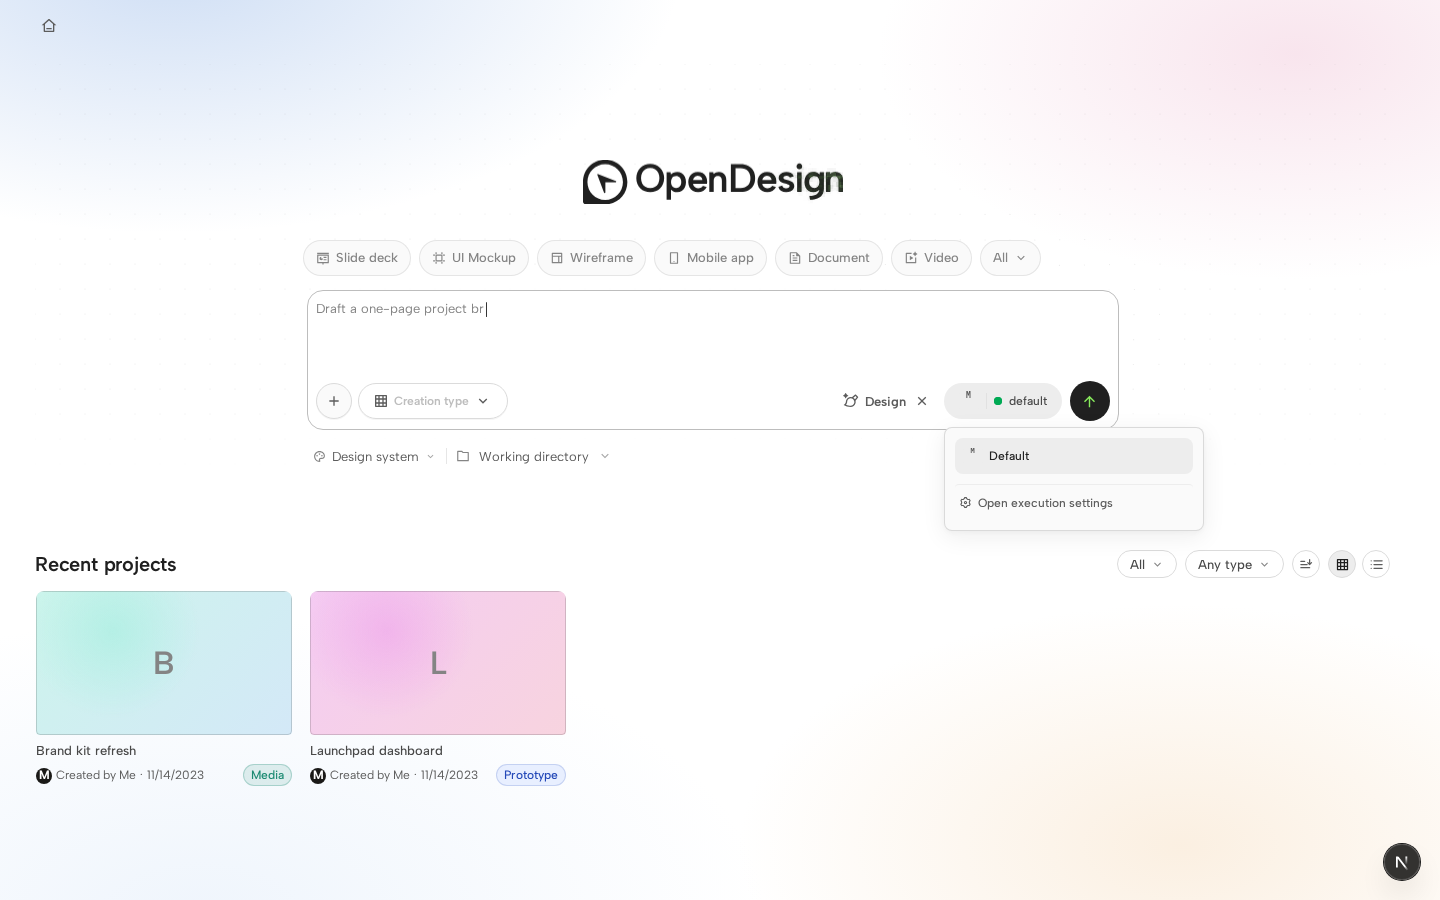This screenshot has height=900, width=1440.
Task: Switch to grid view
Action: click(x=1342, y=564)
